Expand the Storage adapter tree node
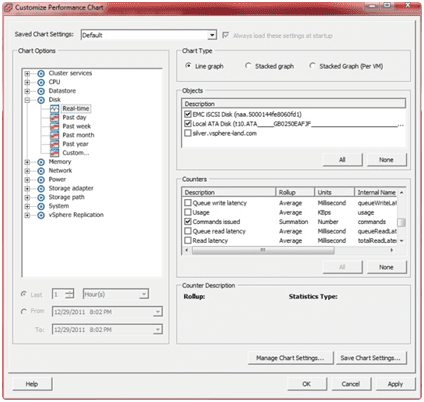 click(27, 189)
